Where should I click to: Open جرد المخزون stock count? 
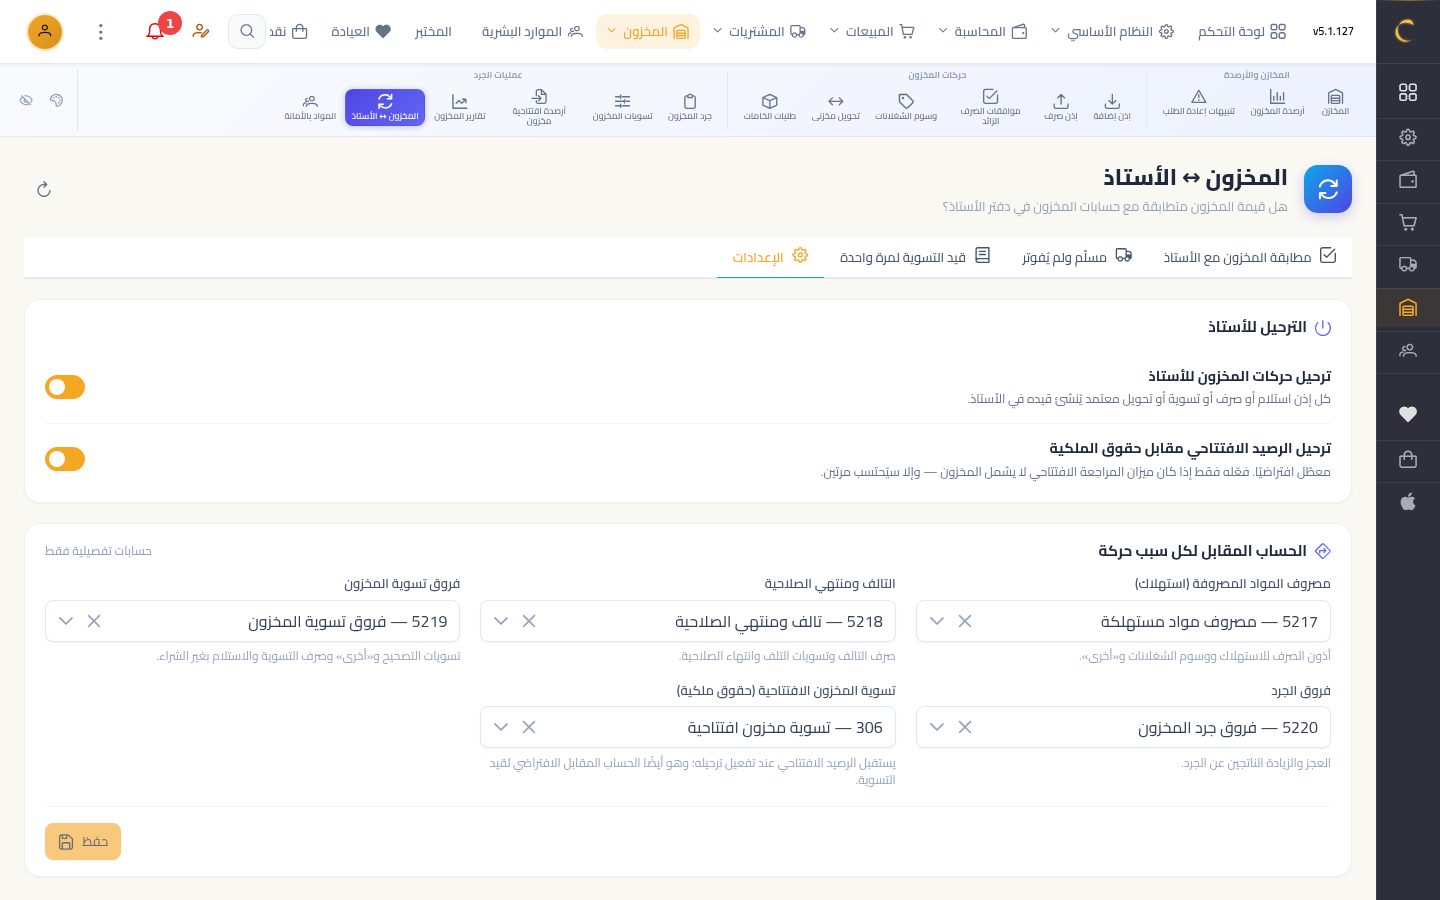click(690, 106)
